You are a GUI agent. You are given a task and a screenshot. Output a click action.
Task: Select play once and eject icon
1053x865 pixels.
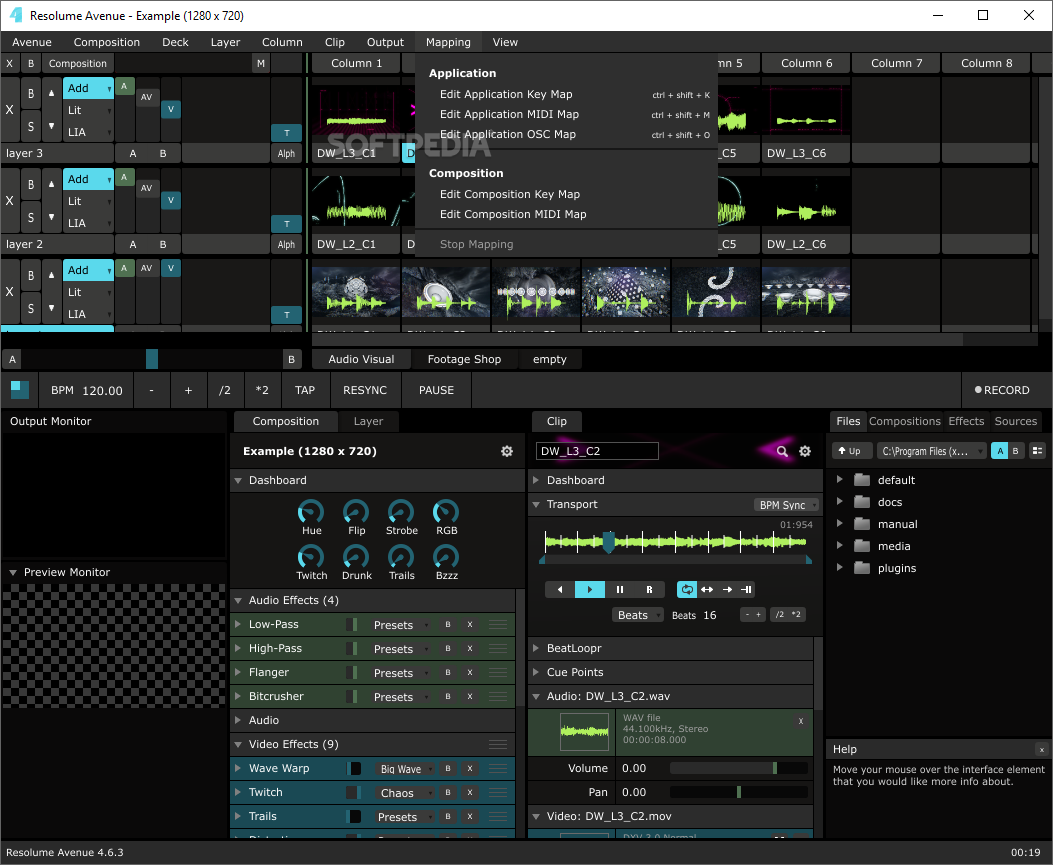[x=727, y=590]
